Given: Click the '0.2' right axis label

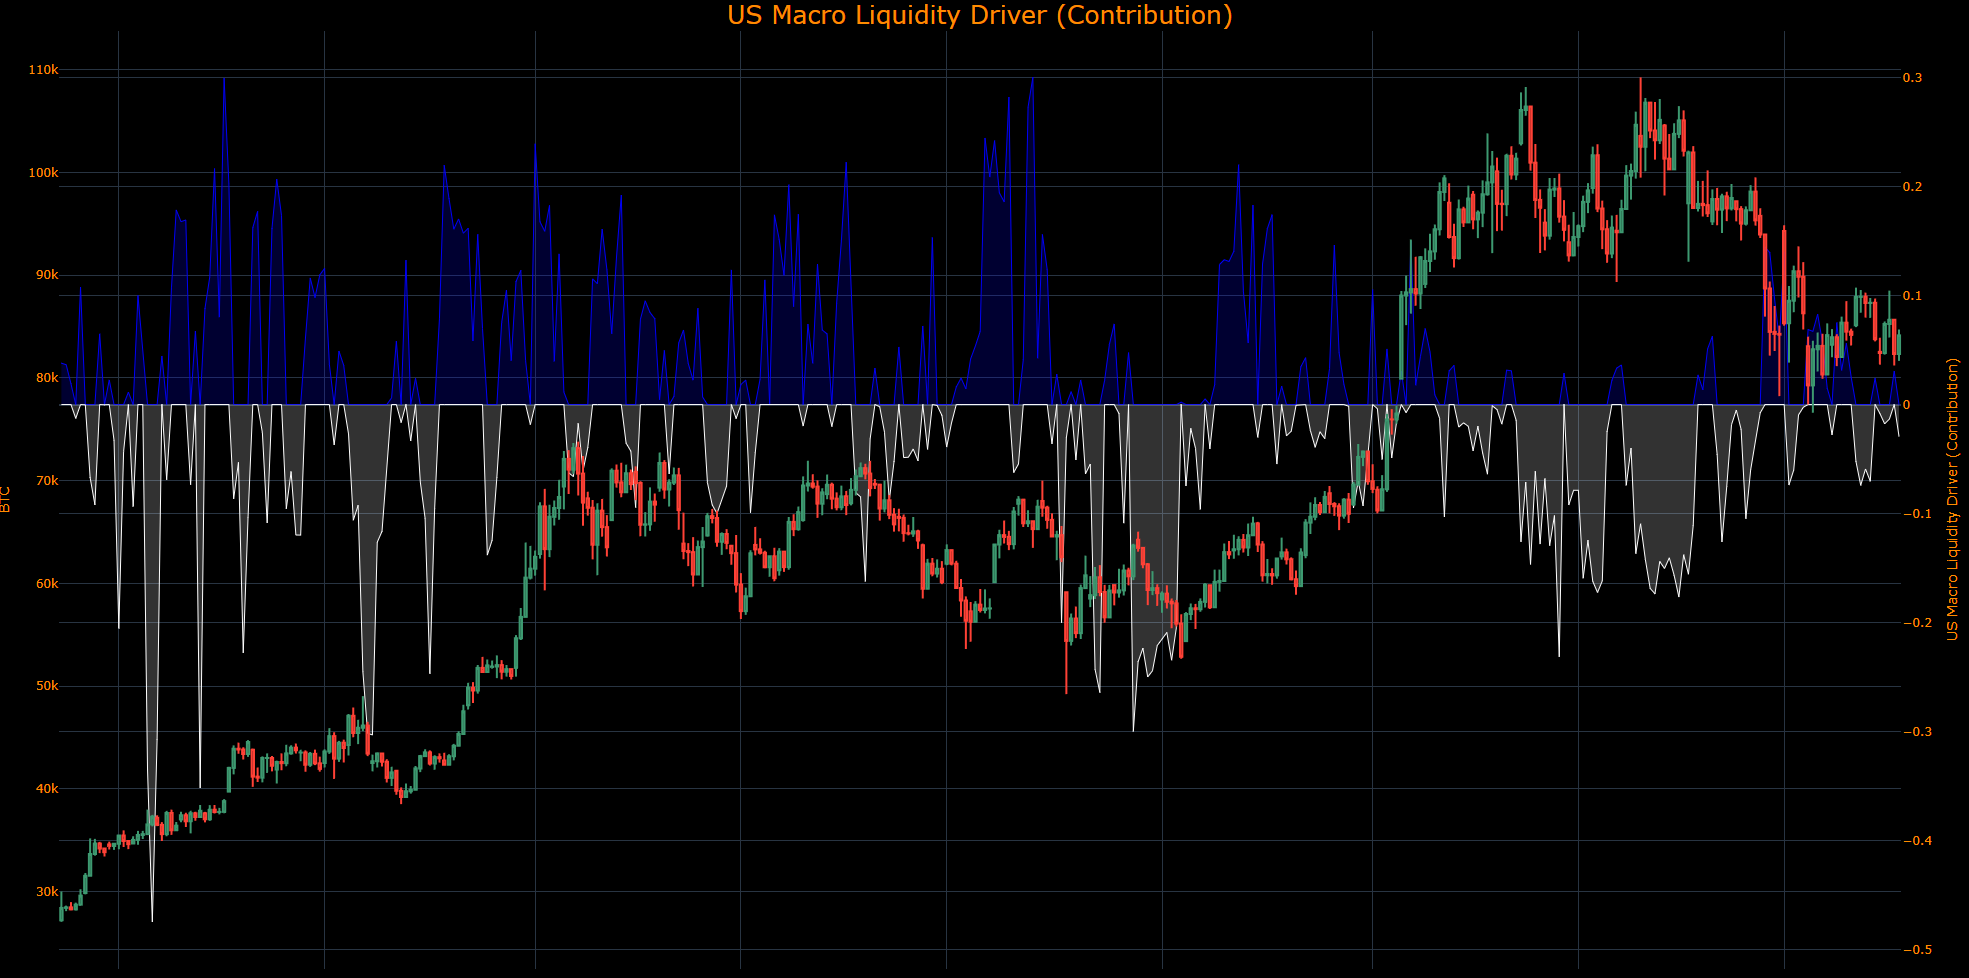Looking at the screenshot, I should pos(1912,187).
